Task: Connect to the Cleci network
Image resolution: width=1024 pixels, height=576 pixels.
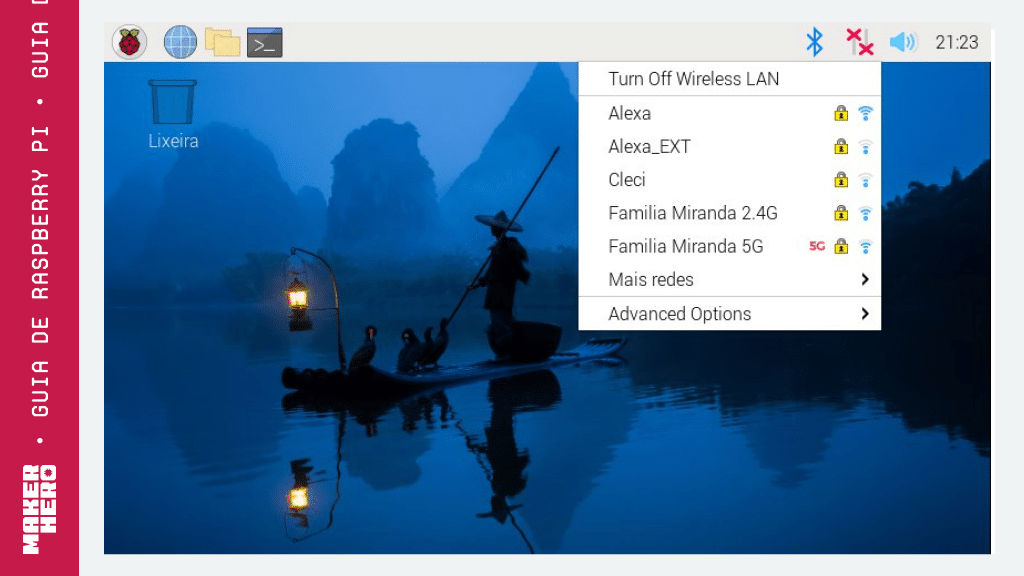Action: tap(729, 180)
